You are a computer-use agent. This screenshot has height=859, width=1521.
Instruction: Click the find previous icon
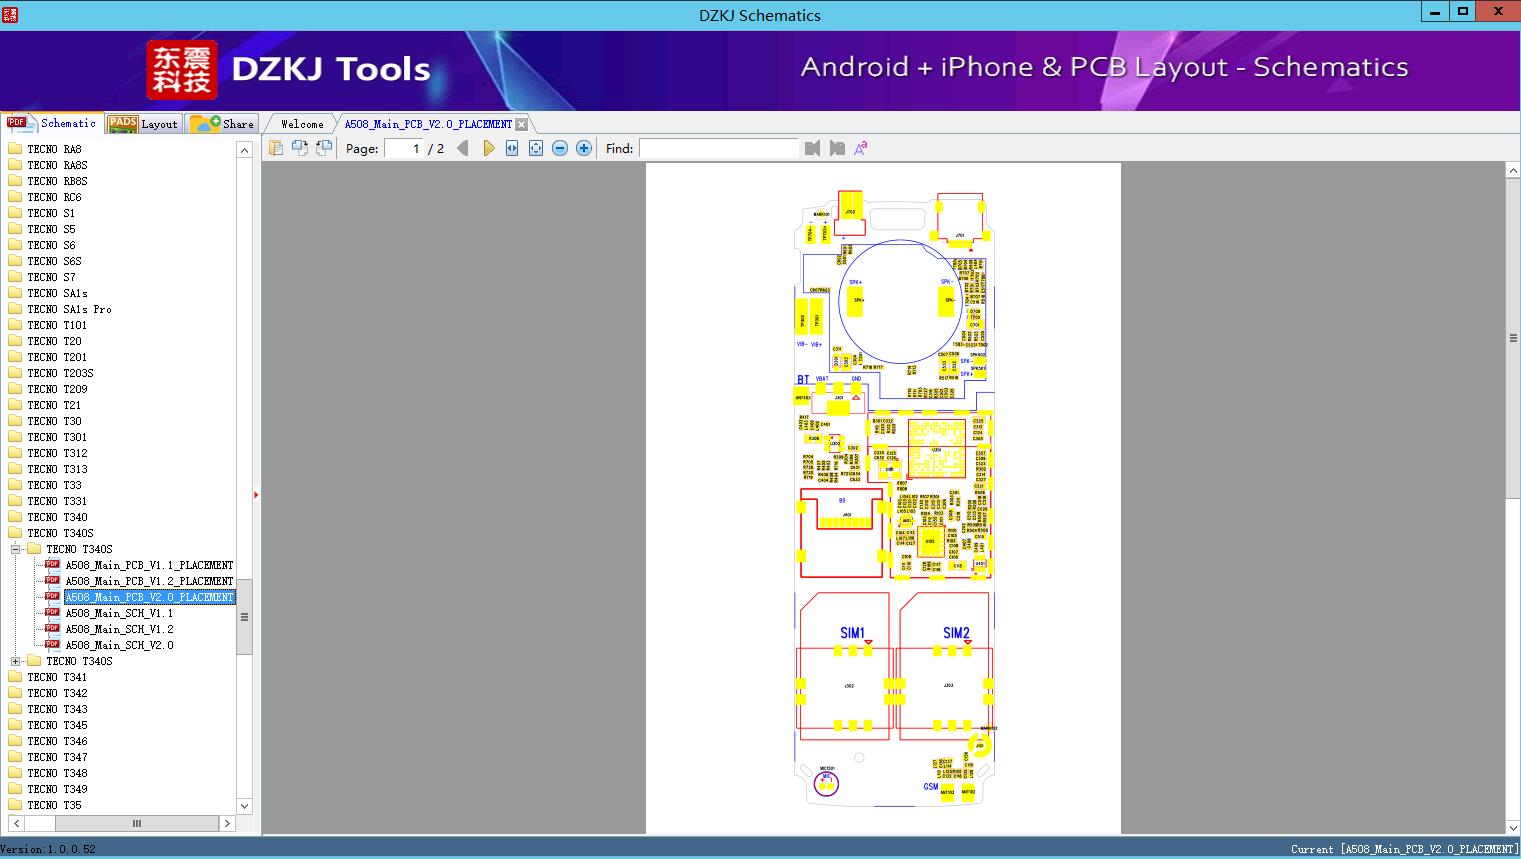pyautogui.click(x=812, y=148)
